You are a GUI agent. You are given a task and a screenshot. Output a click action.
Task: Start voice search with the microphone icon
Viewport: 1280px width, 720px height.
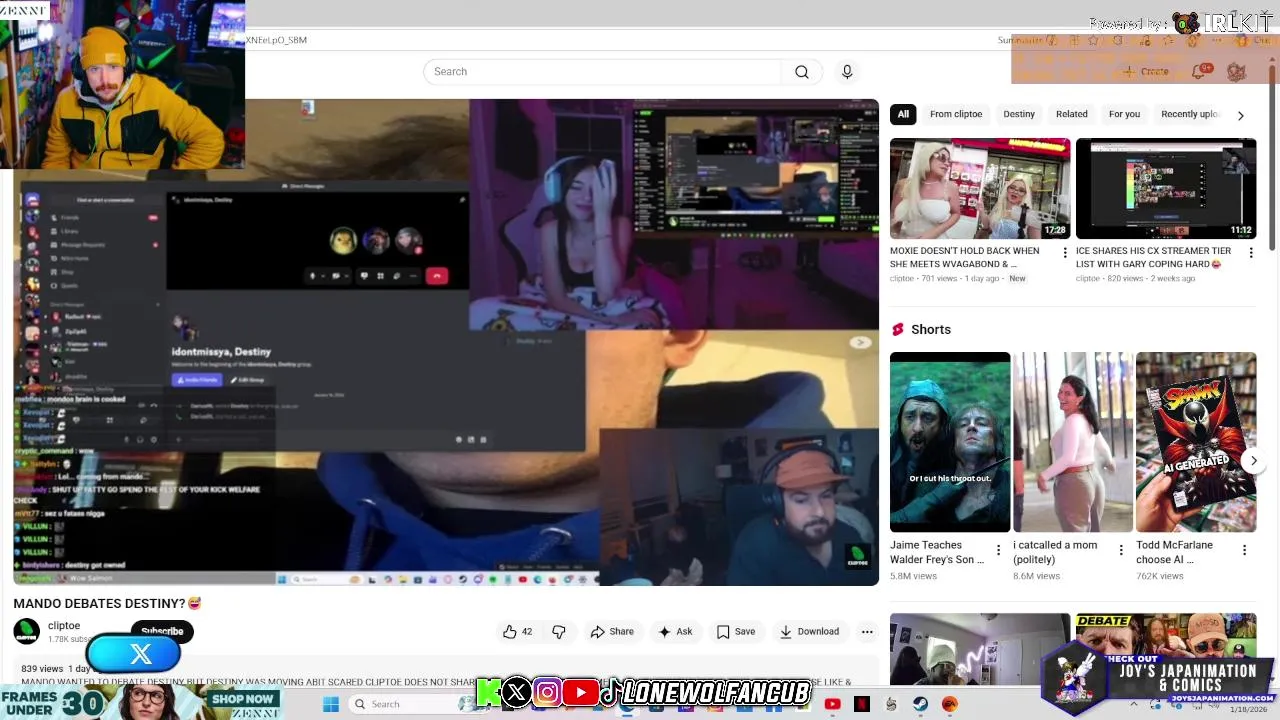[847, 72]
